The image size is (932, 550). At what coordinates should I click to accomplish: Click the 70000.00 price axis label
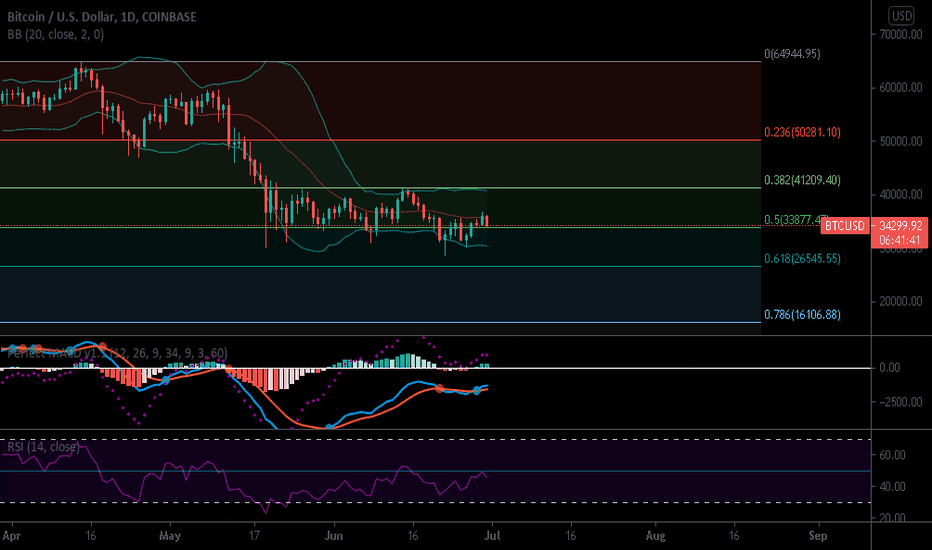pyautogui.click(x=900, y=34)
